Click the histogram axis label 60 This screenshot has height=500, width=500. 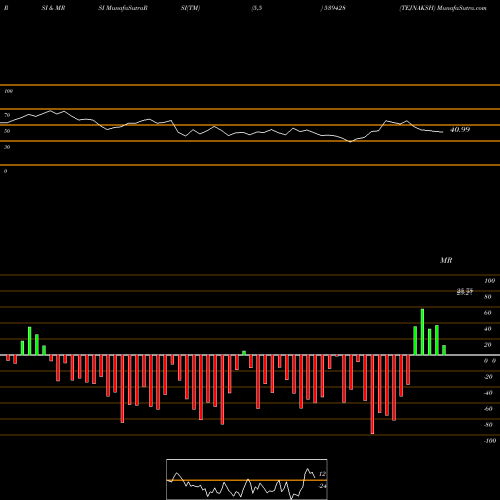487,313
